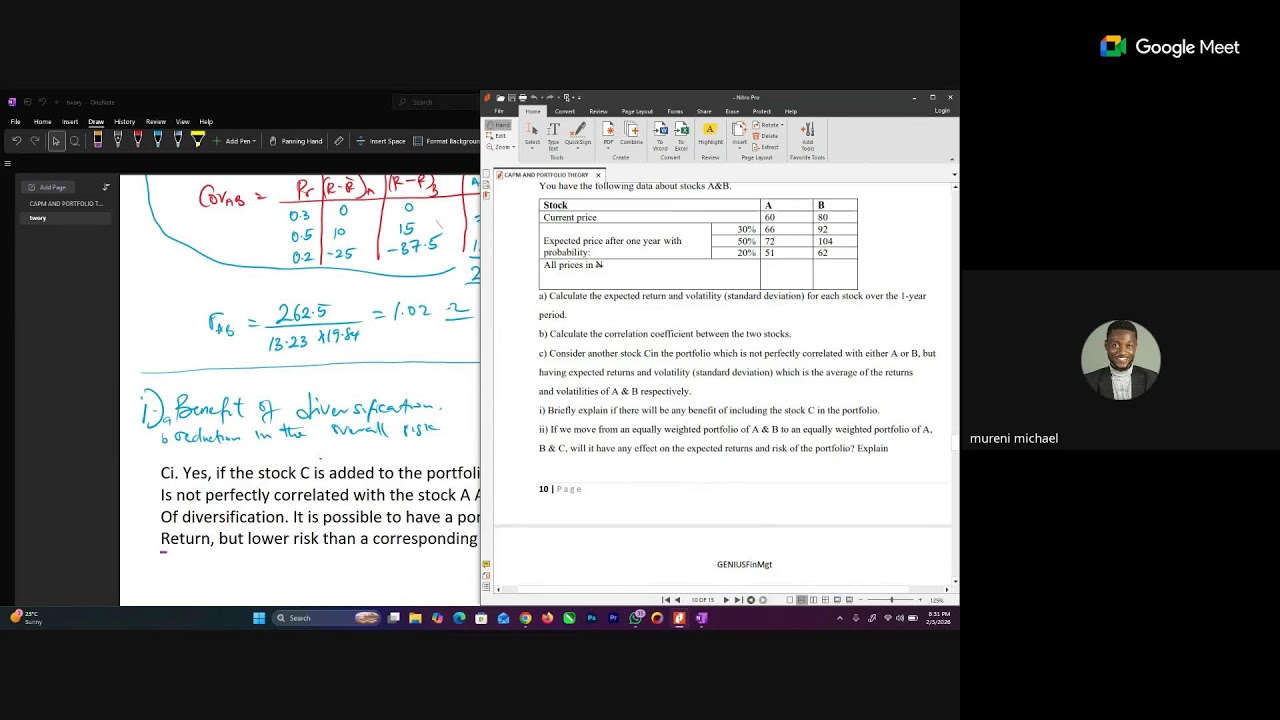The image size is (1280, 720).
Task: Pick the Lasso Select tool in OneNote
Action: pyautogui.click(x=75, y=141)
